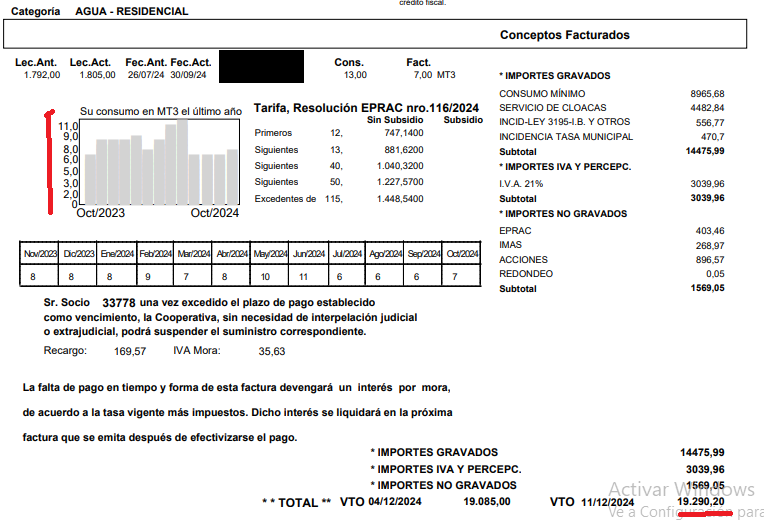Image resolution: width=764 pixels, height=527 pixels.
Task: Click the Primeros rate 747,1400
Action: tap(403, 133)
